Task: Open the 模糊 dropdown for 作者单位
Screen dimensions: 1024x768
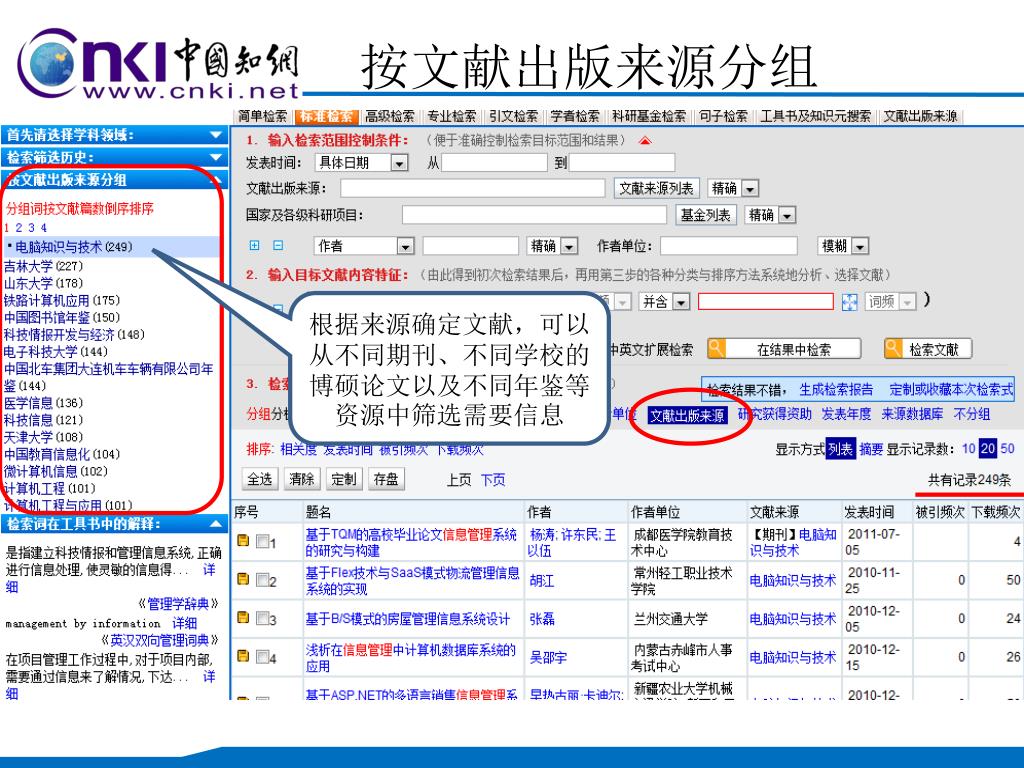Action: pos(860,246)
